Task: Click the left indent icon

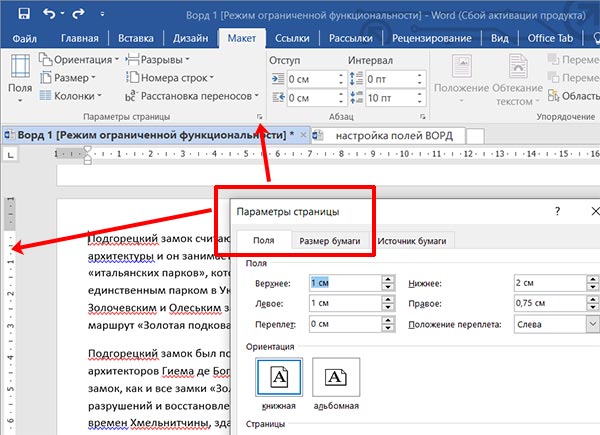Action: (278, 79)
